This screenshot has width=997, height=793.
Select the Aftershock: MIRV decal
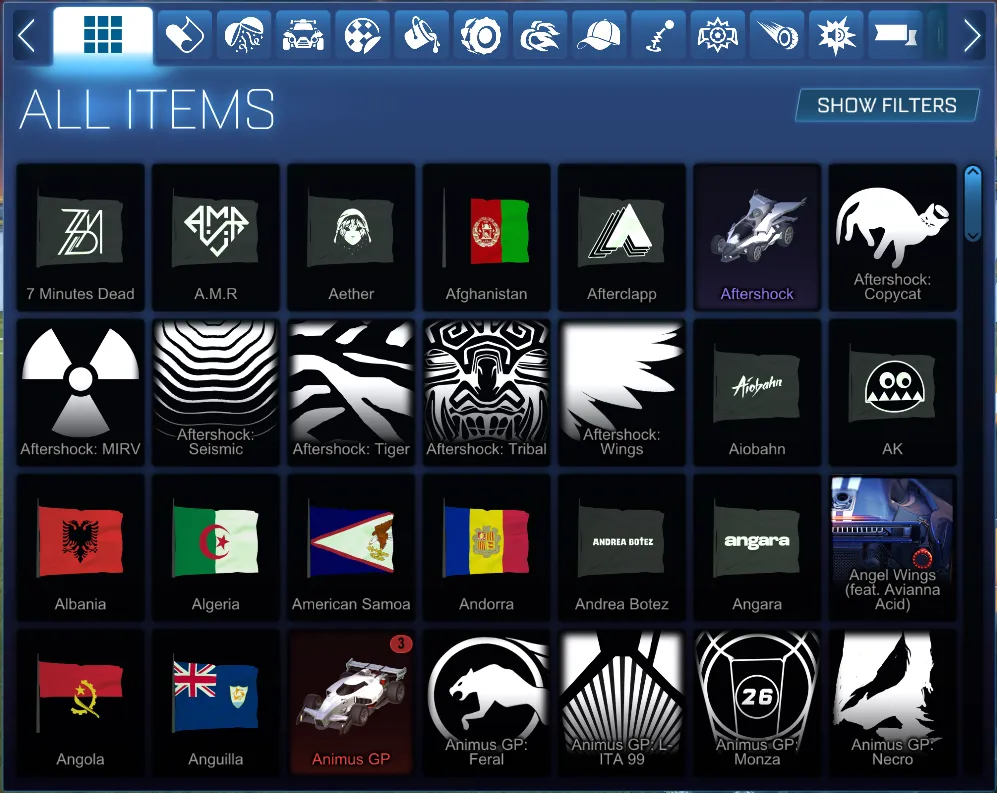point(80,392)
